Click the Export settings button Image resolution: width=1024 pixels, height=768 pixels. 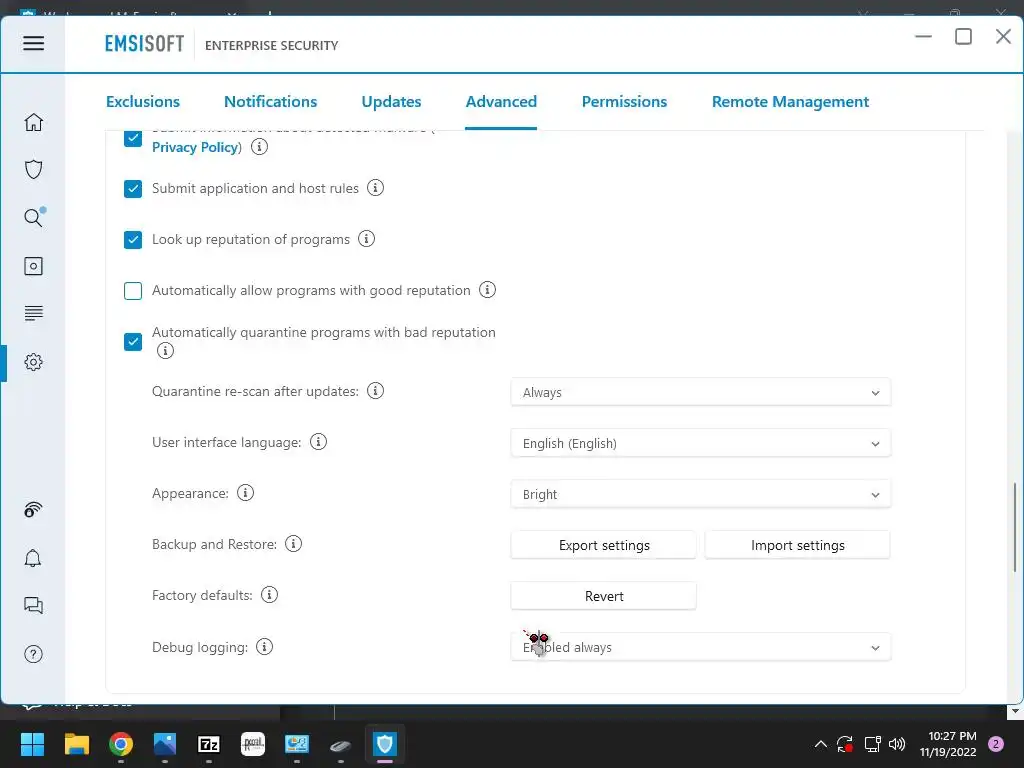pos(604,545)
